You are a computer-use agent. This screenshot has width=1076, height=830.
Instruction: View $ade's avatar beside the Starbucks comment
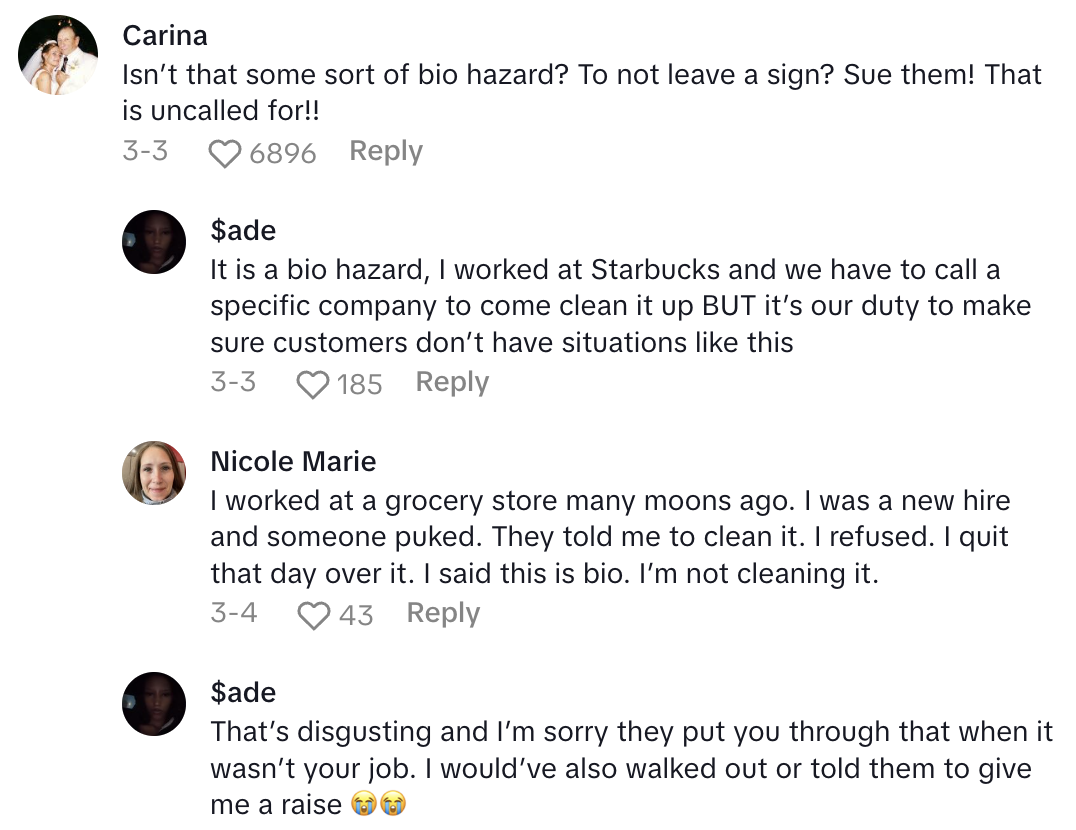point(154,242)
